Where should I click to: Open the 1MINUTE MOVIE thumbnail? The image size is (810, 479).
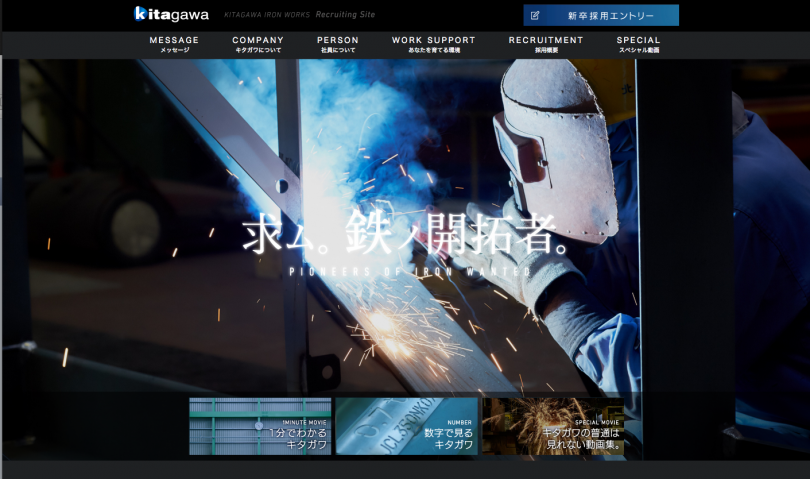tap(260, 426)
